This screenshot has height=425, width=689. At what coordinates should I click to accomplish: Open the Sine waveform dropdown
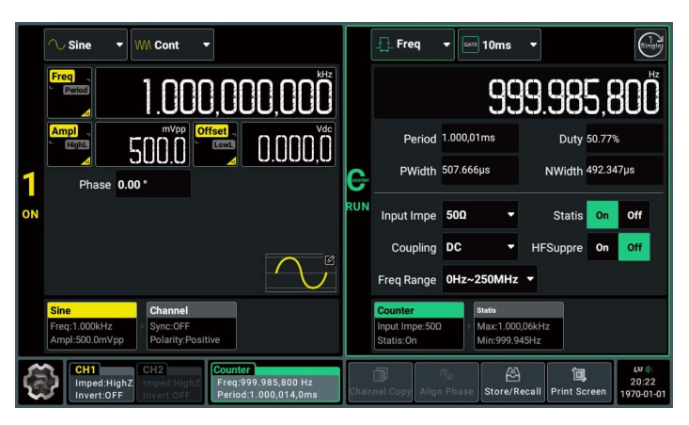click(x=86, y=45)
